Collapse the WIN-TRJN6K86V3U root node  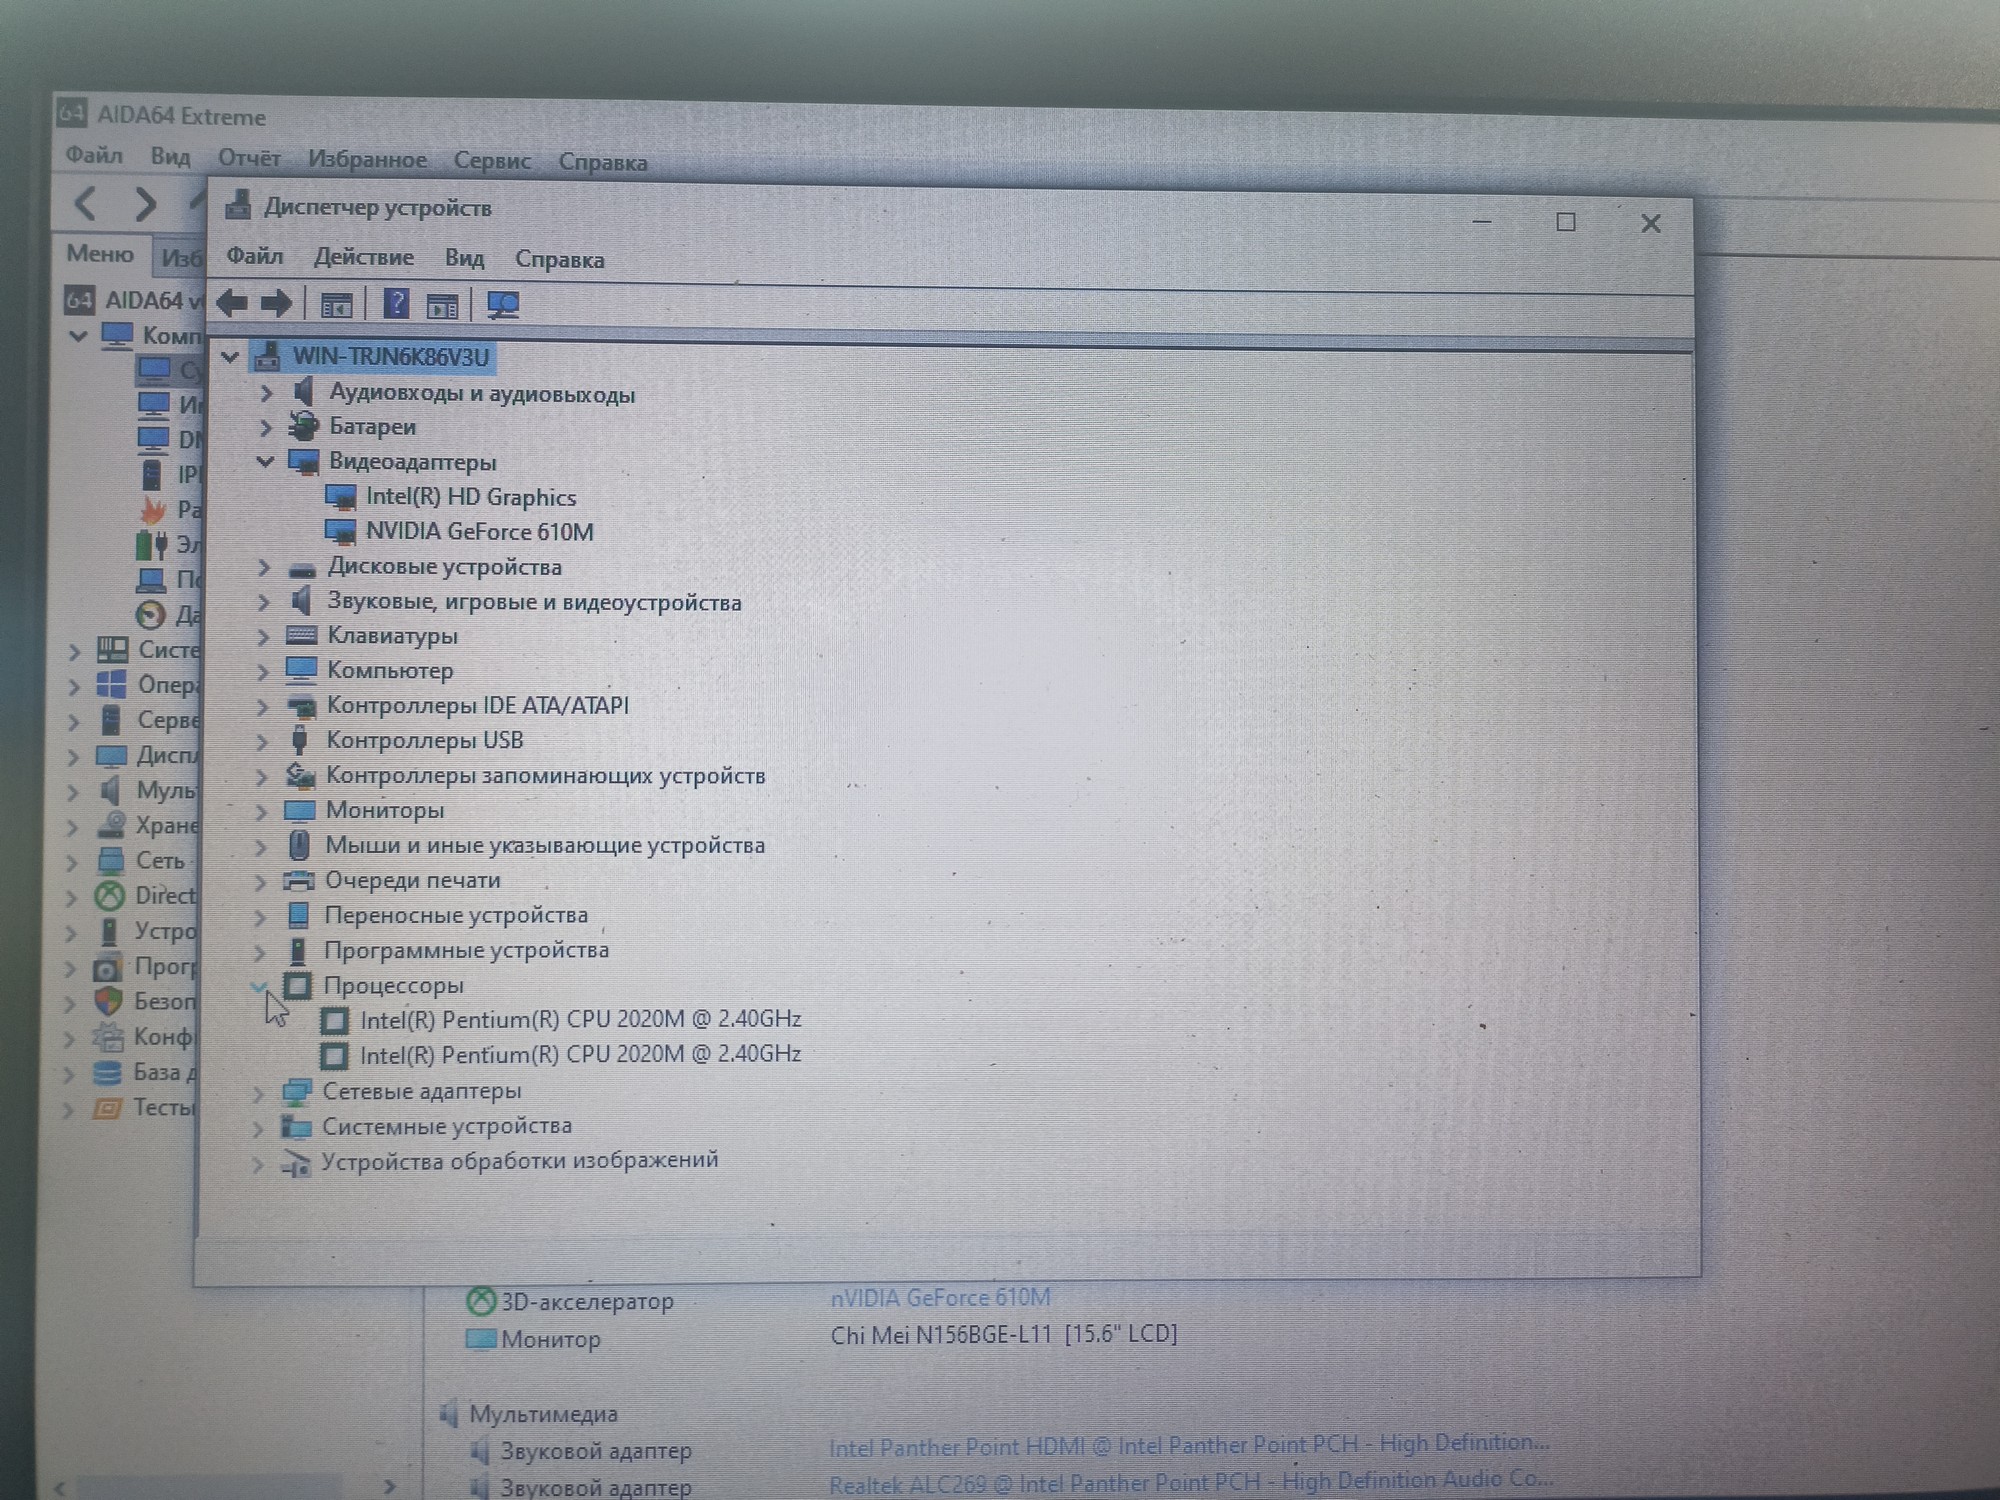click(230, 357)
